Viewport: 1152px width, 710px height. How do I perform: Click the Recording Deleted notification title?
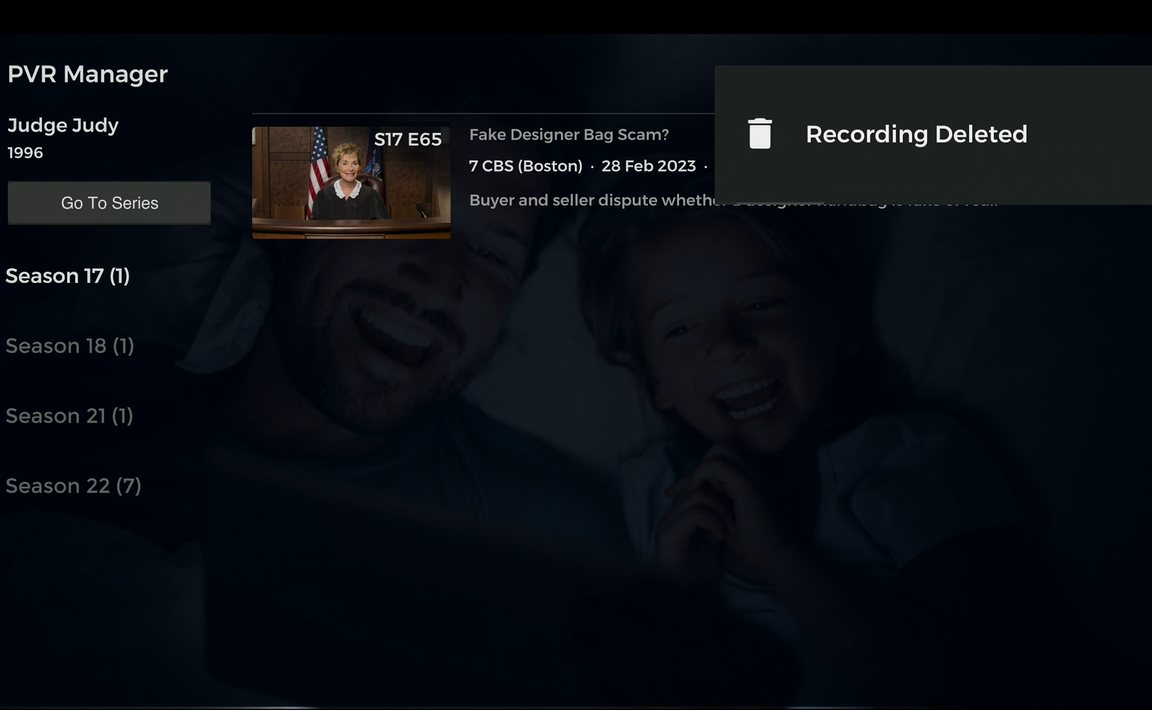pos(916,133)
